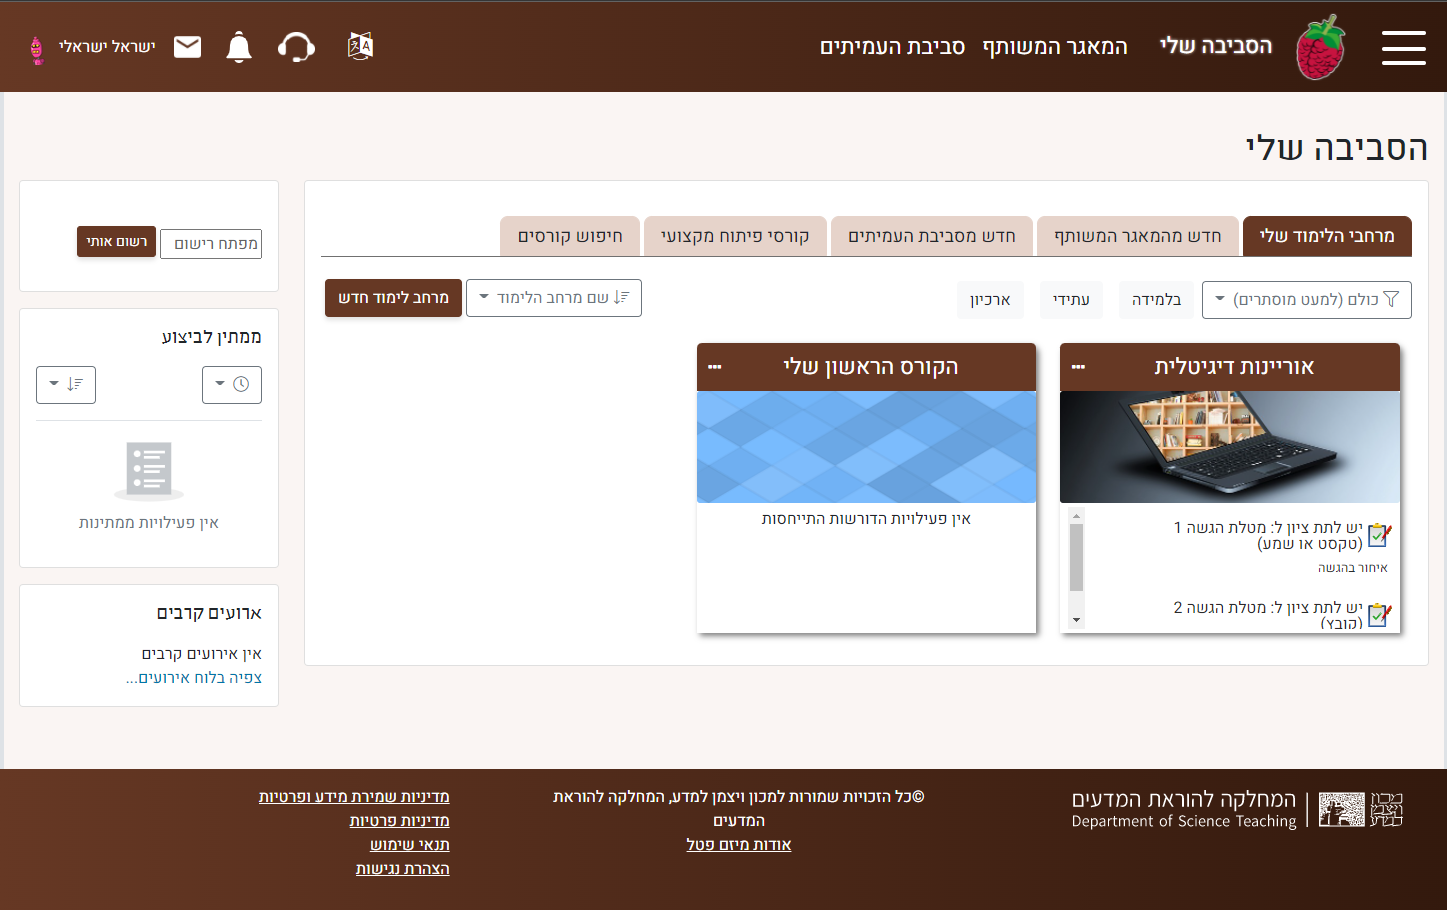Image resolution: width=1447 pixels, height=910 pixels.
Task: Toggle the בלמידה filter
Action: [x=1156, y=300]
